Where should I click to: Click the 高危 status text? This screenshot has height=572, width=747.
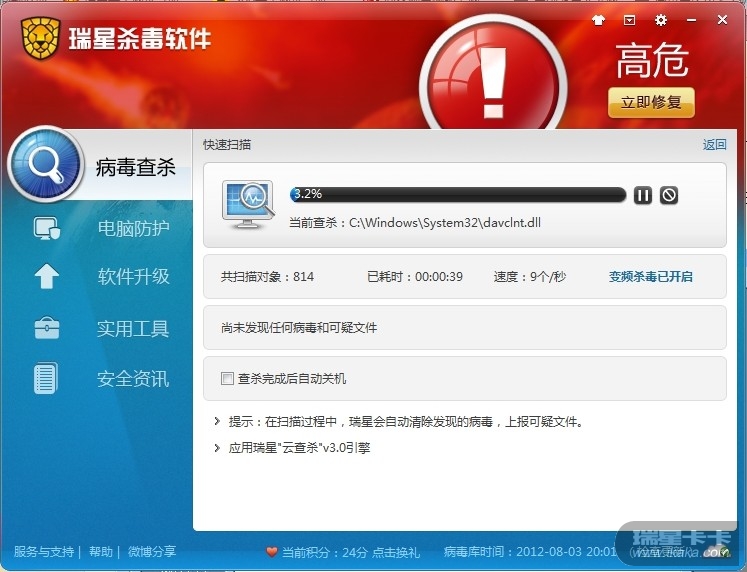pos(652,60)
